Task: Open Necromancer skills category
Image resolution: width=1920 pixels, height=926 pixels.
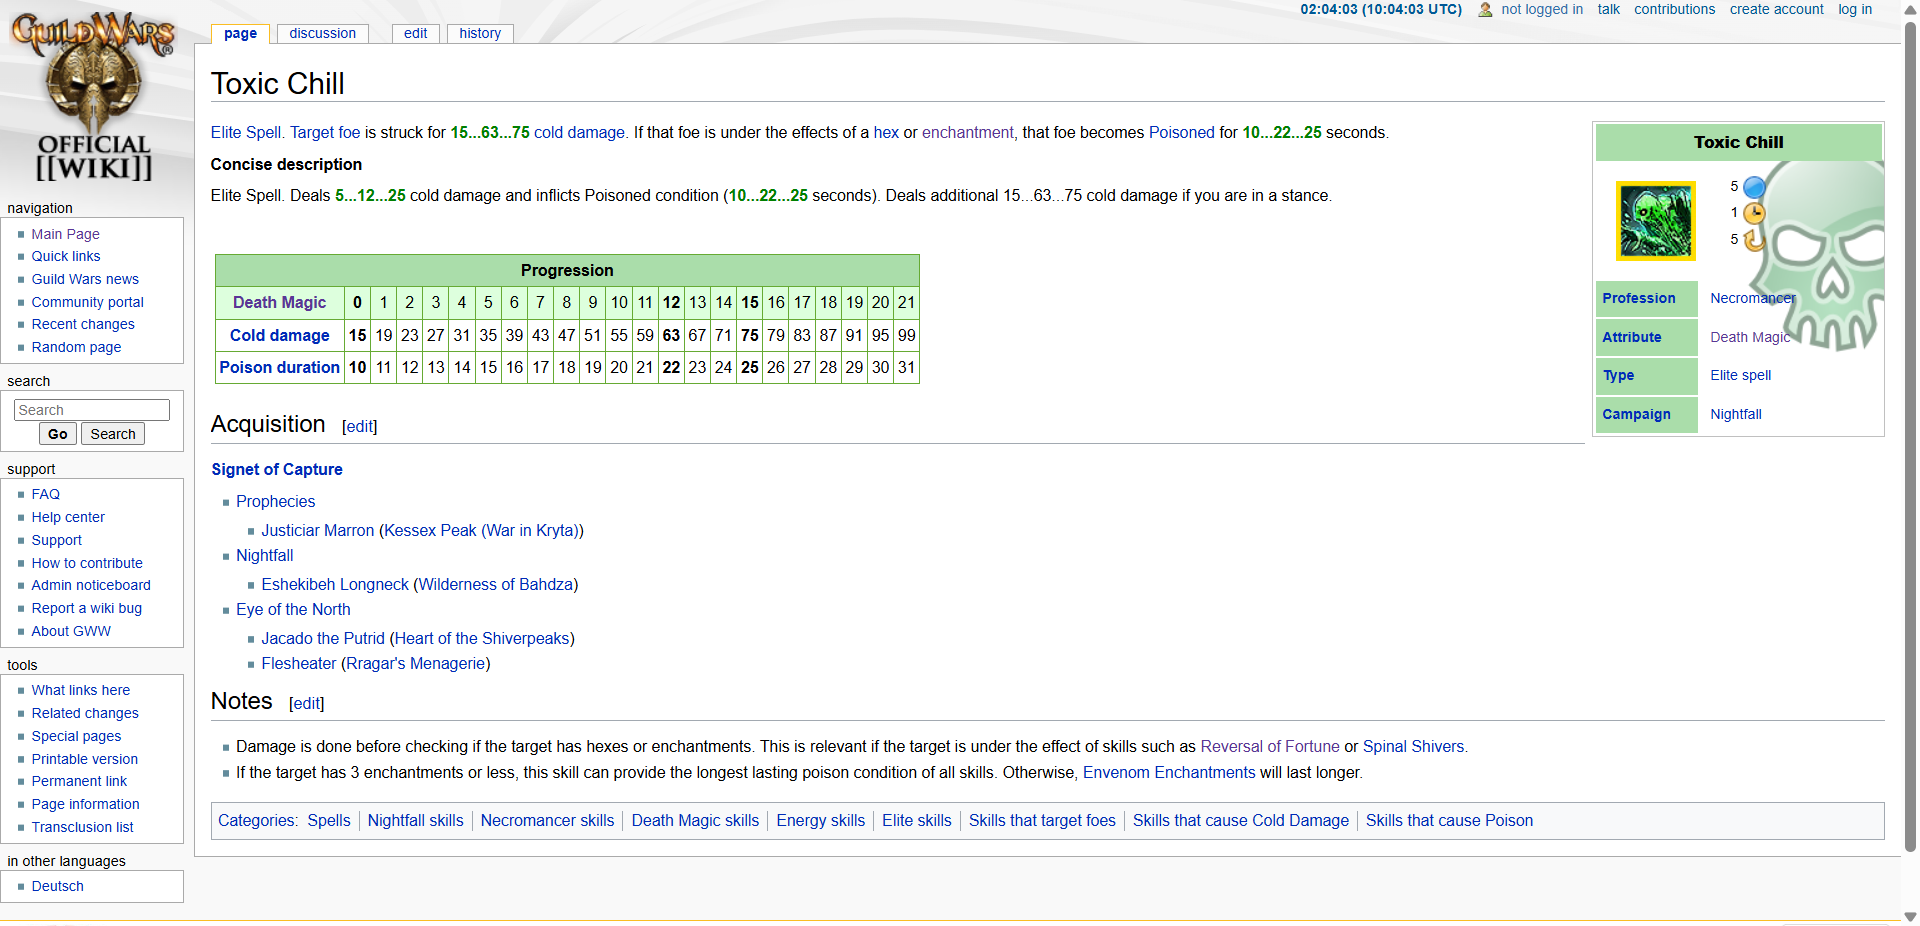Action: point(547,821)
